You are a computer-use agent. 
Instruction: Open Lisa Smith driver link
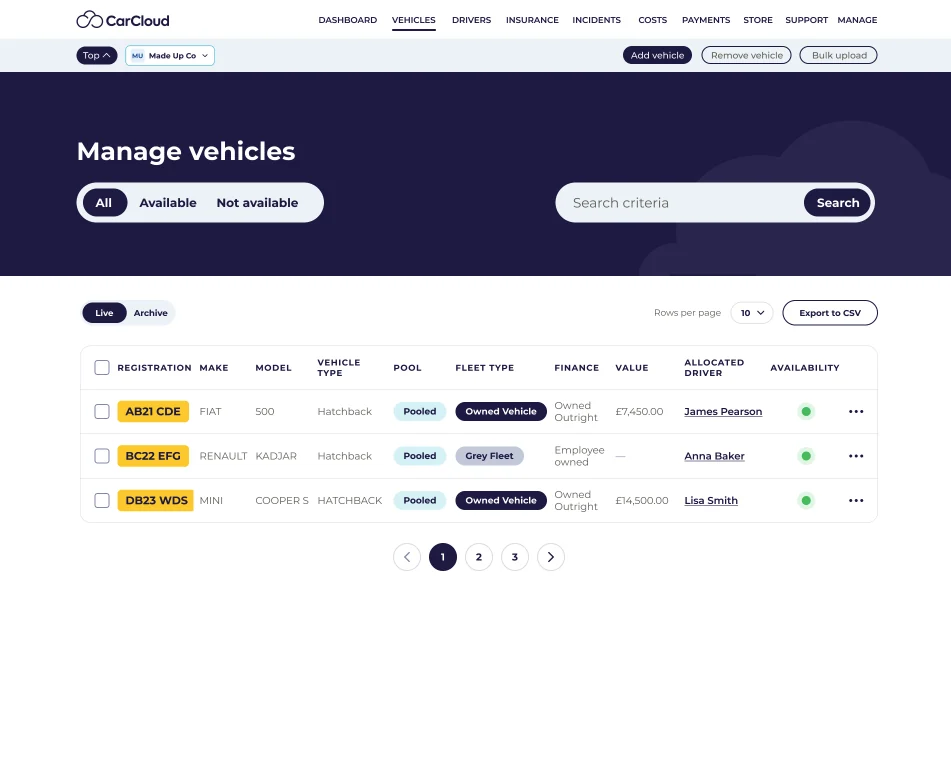pos(711,500)
